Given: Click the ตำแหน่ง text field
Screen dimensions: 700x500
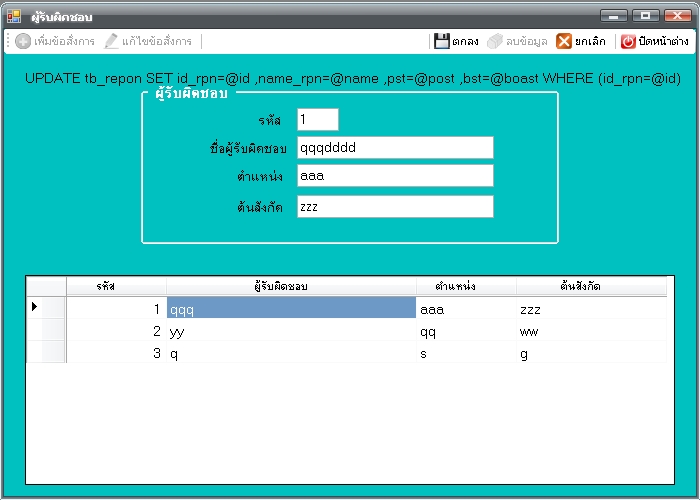Looking at the screenshot, I should 395,175.
